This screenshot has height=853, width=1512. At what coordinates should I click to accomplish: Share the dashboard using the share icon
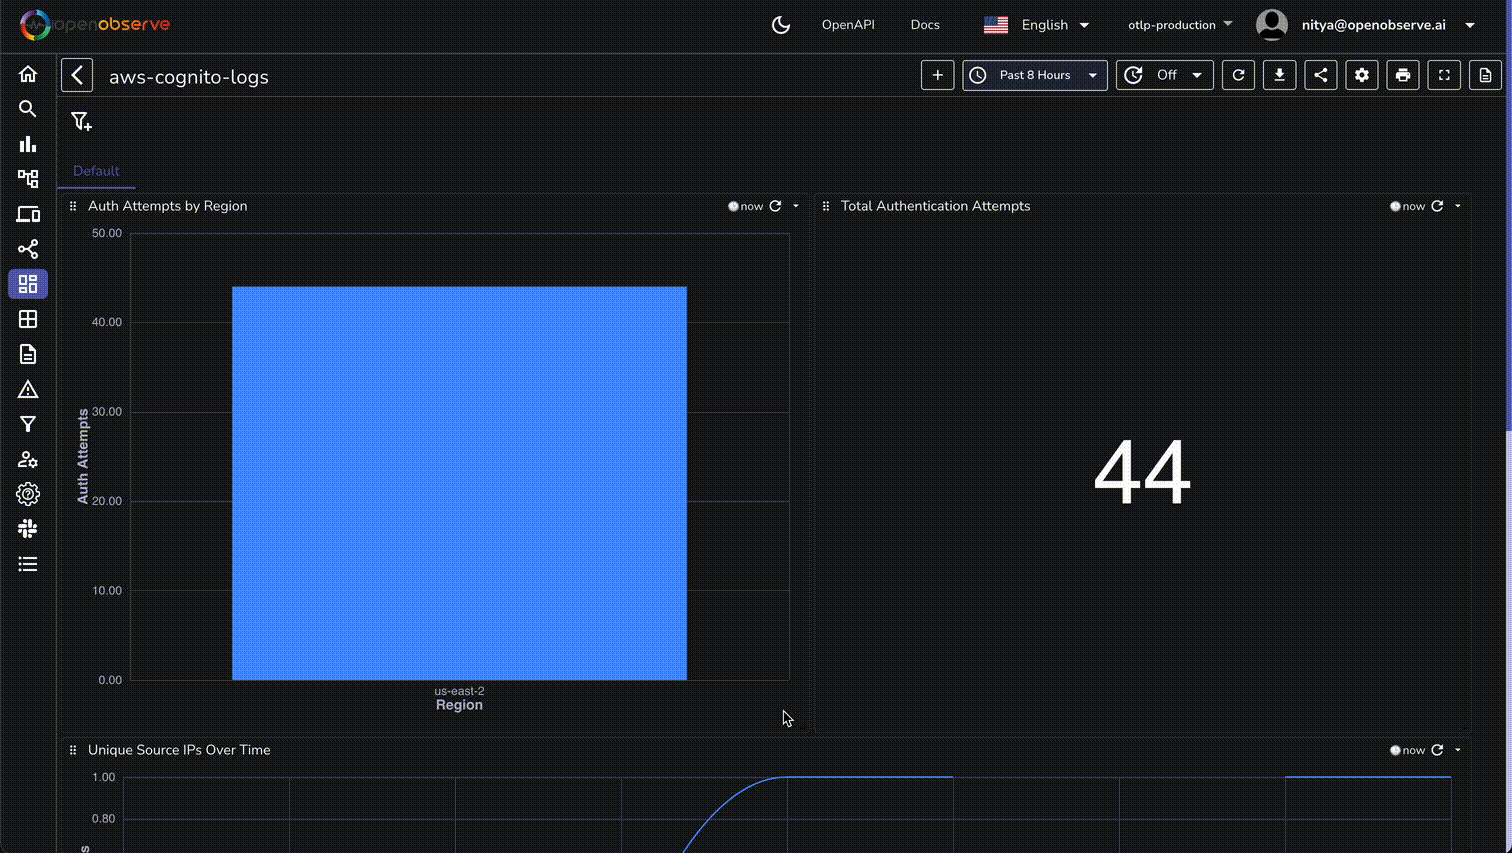point(1320,75)
